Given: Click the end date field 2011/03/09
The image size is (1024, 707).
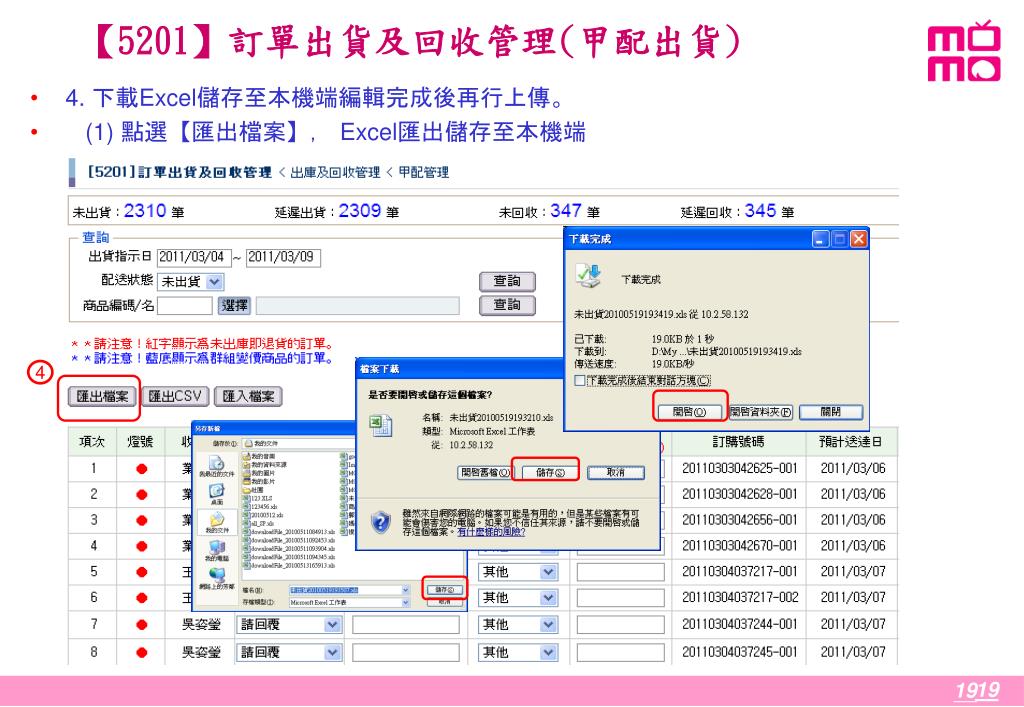Looking at the screenshot, I should click(x=283, y=257).
